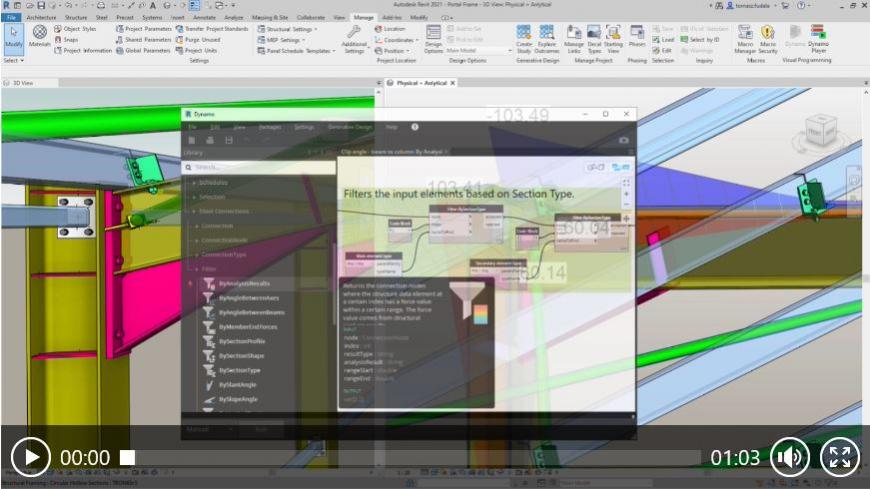Click Explore Outcomes
Image resolution: width=870 pixels, height=489 pixels.
pyautogui.click(x=547, y=39)
